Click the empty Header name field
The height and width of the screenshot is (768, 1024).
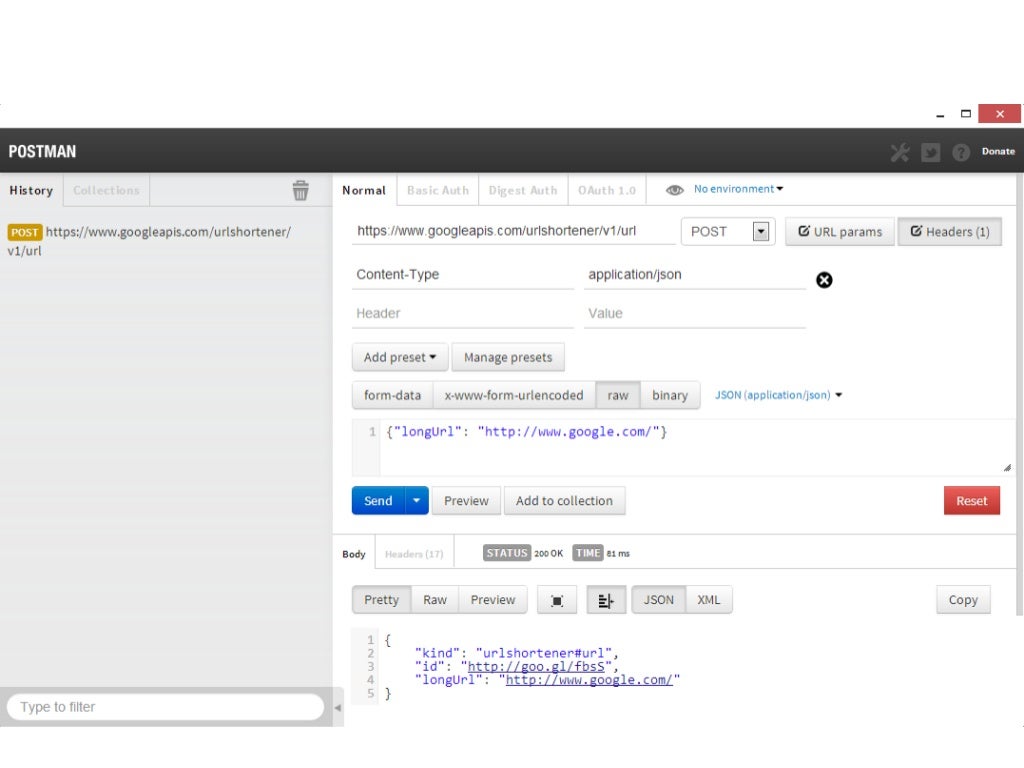(463, 313)
